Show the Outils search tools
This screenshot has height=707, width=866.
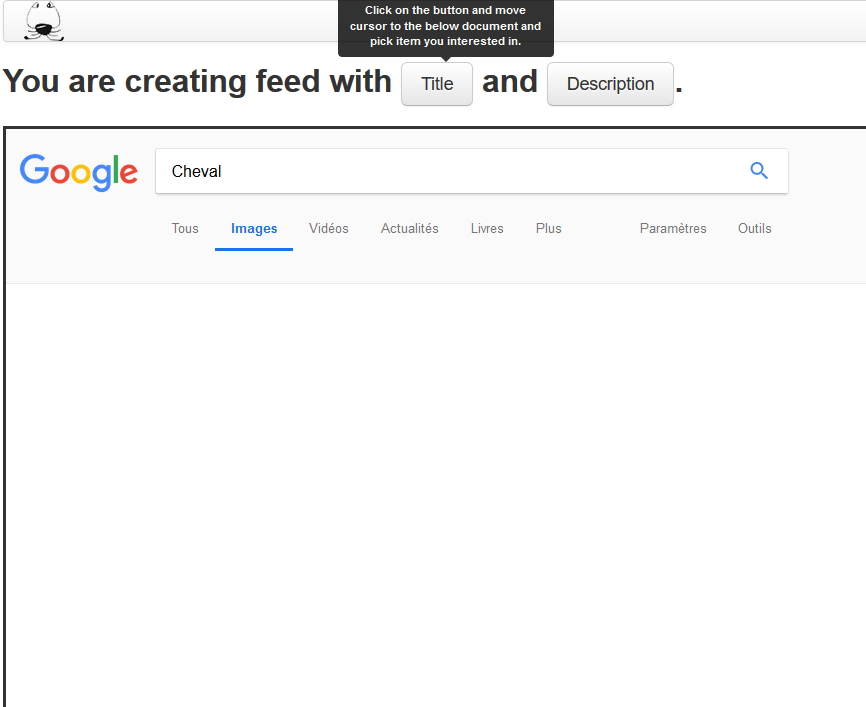755,228
